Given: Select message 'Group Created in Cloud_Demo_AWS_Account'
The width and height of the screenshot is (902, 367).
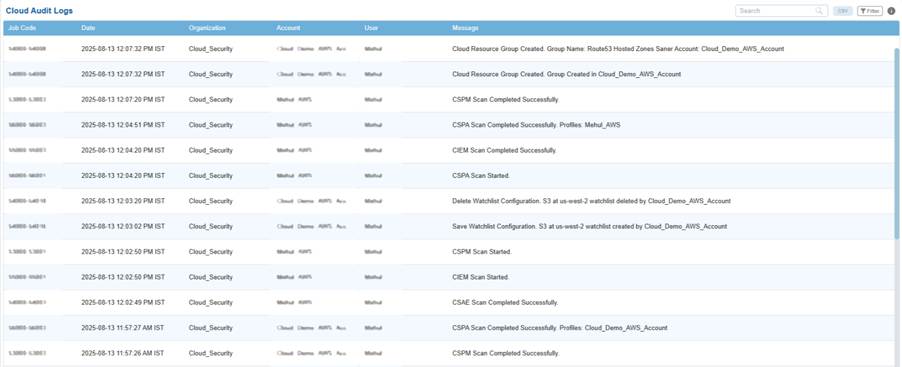Looking at the screenshot, I should point(567,74).
